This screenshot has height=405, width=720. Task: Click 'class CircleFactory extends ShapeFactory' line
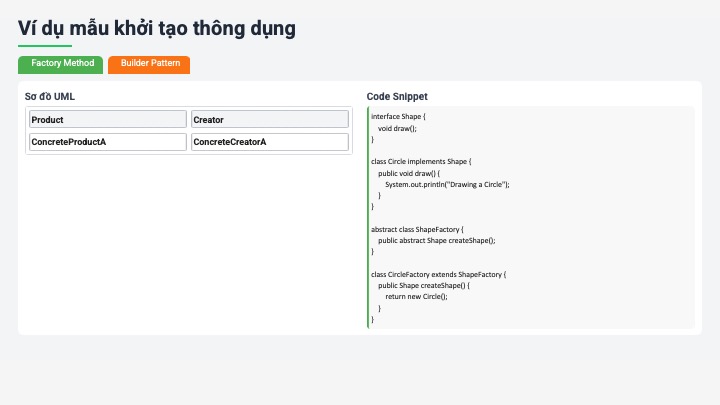point(439,274)
